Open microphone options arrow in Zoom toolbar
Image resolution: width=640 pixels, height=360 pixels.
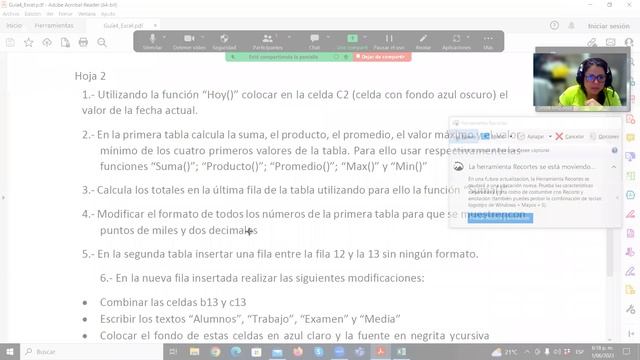(x=164, y=37)
